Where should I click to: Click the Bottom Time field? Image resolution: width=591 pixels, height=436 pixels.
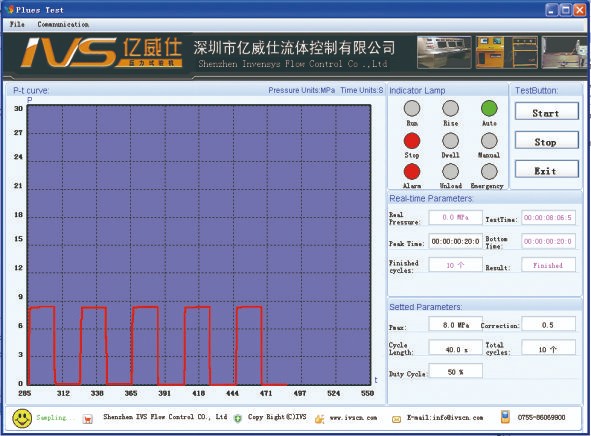548,241
